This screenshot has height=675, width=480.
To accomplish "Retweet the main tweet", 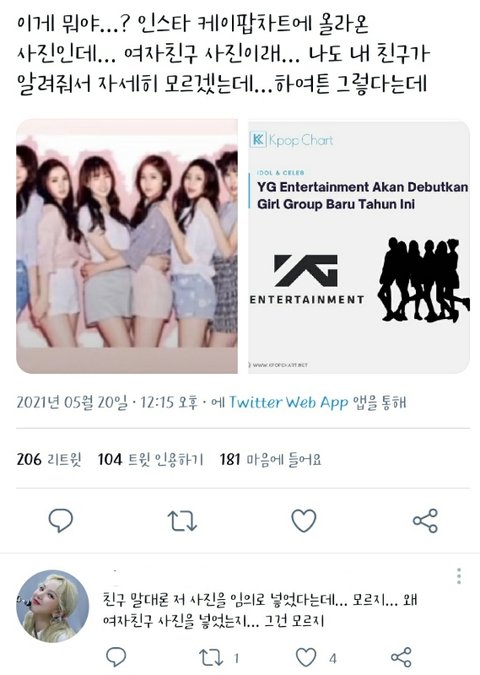I will [182, 520].
